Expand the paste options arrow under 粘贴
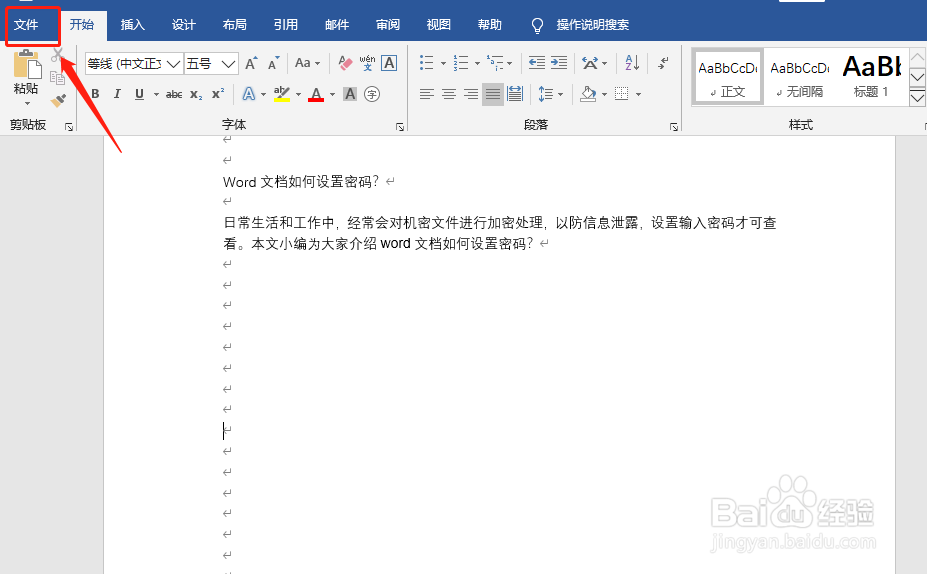This screenshot has height=574, width=927. pos(27,104)
